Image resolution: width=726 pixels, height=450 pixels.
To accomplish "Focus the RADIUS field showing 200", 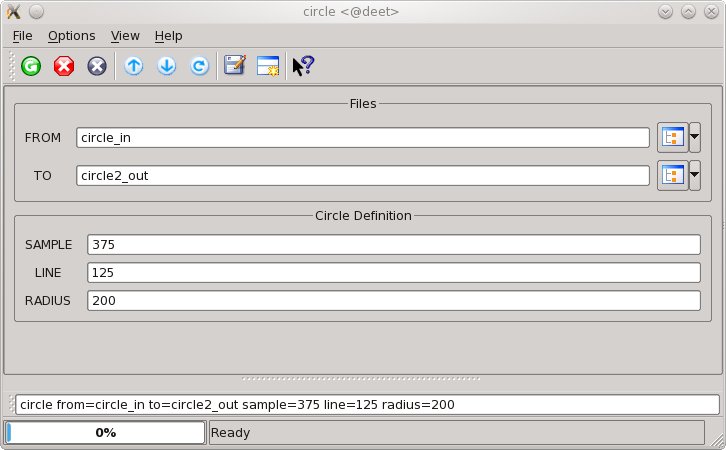I will 393,301.
